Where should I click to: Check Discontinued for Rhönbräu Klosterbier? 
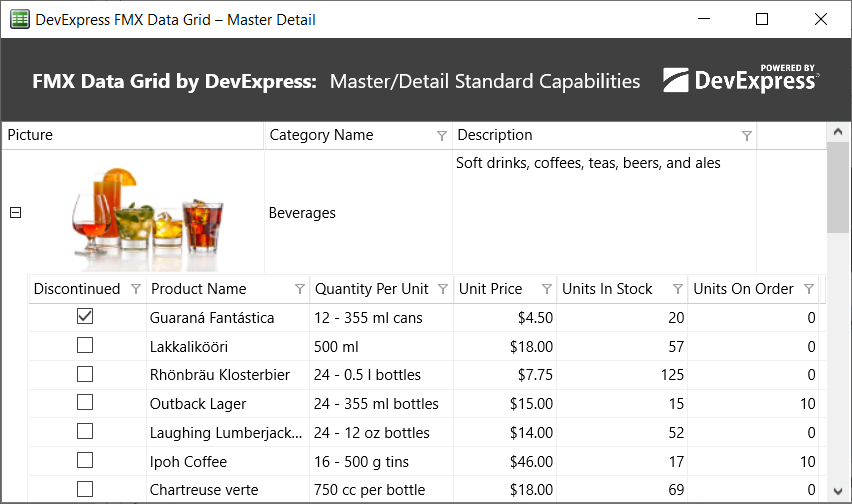tap(85, 374)
